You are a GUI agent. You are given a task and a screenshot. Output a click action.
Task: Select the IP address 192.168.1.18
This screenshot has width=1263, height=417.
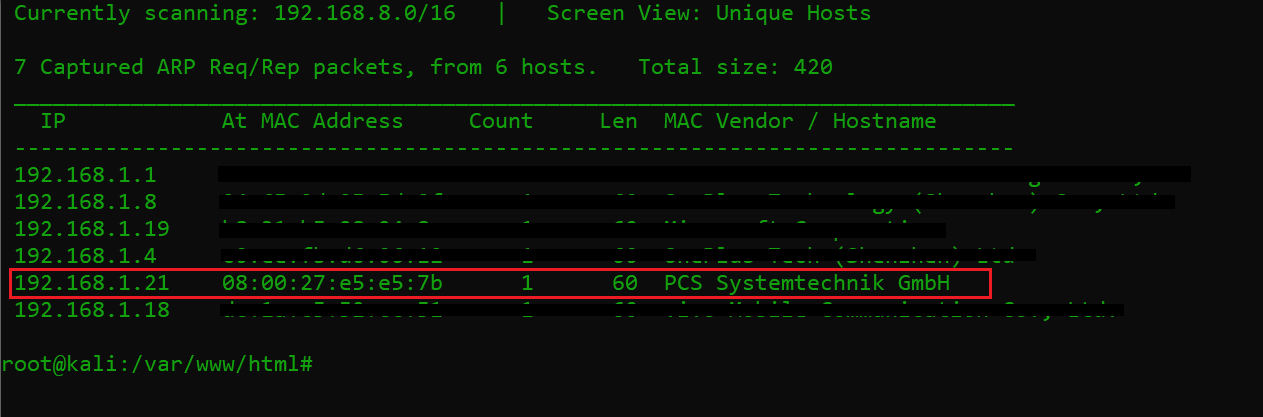pyautogui.click(x=91, y=311)
